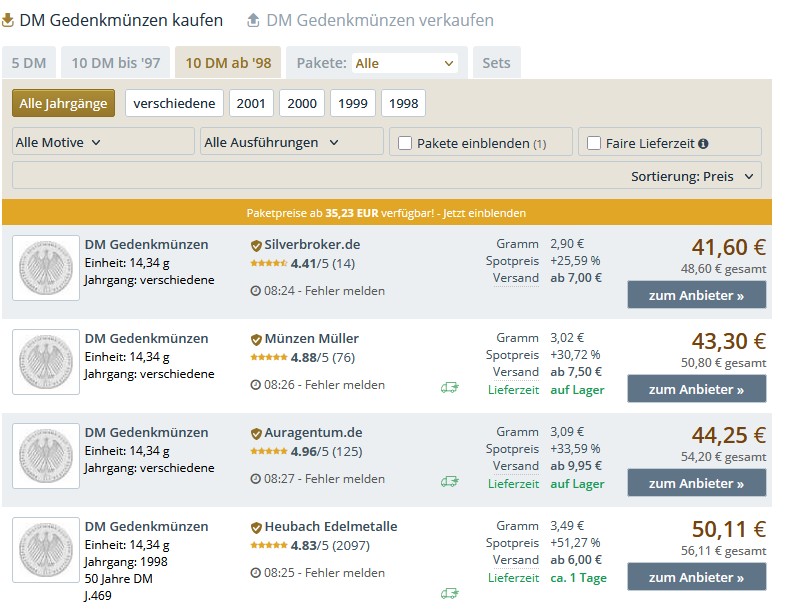This screenshot has width=787, height=609.
Task: Click the delivery truck icon in Heubach Edelmetalle row
Action: (449, 593)
